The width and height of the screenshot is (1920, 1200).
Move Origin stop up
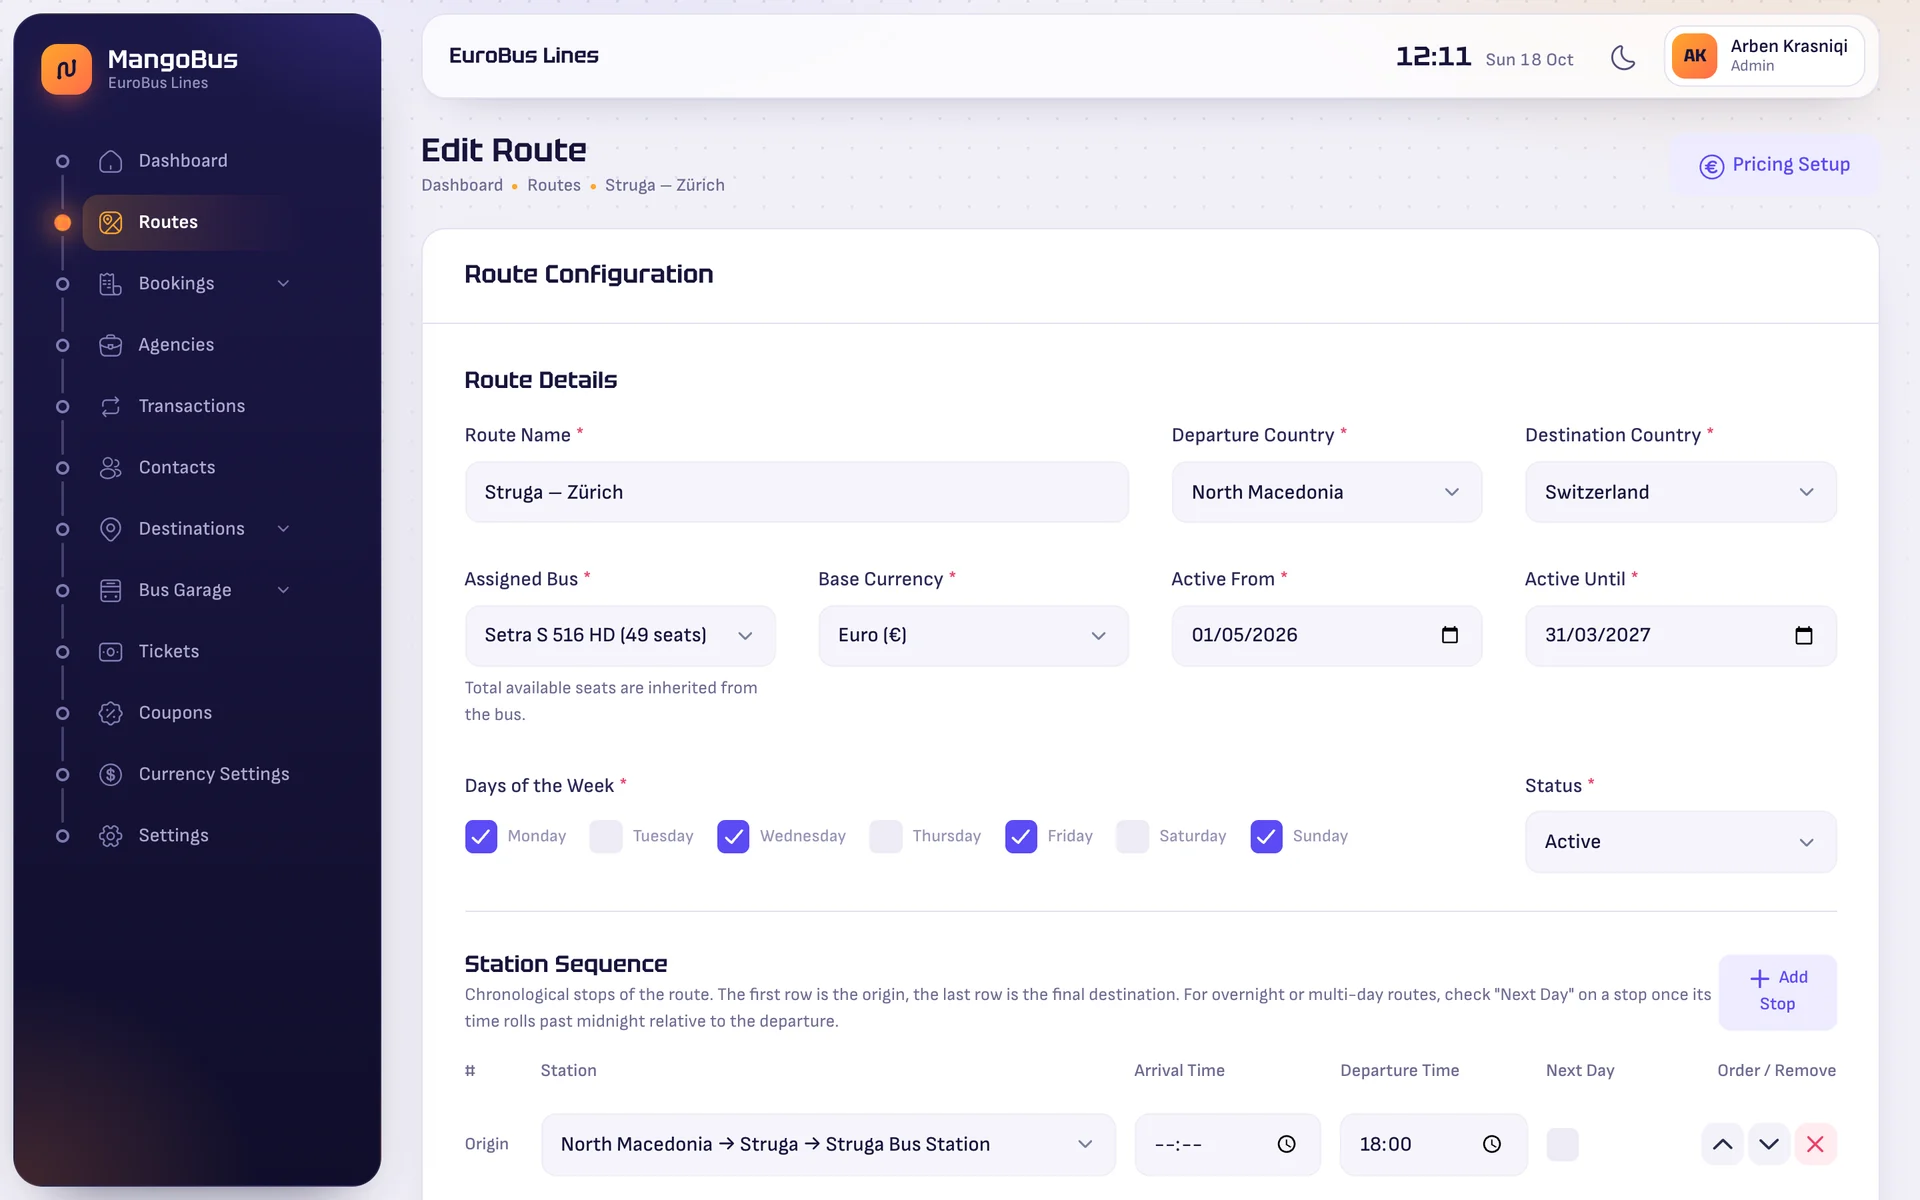click(1722, 1144)
